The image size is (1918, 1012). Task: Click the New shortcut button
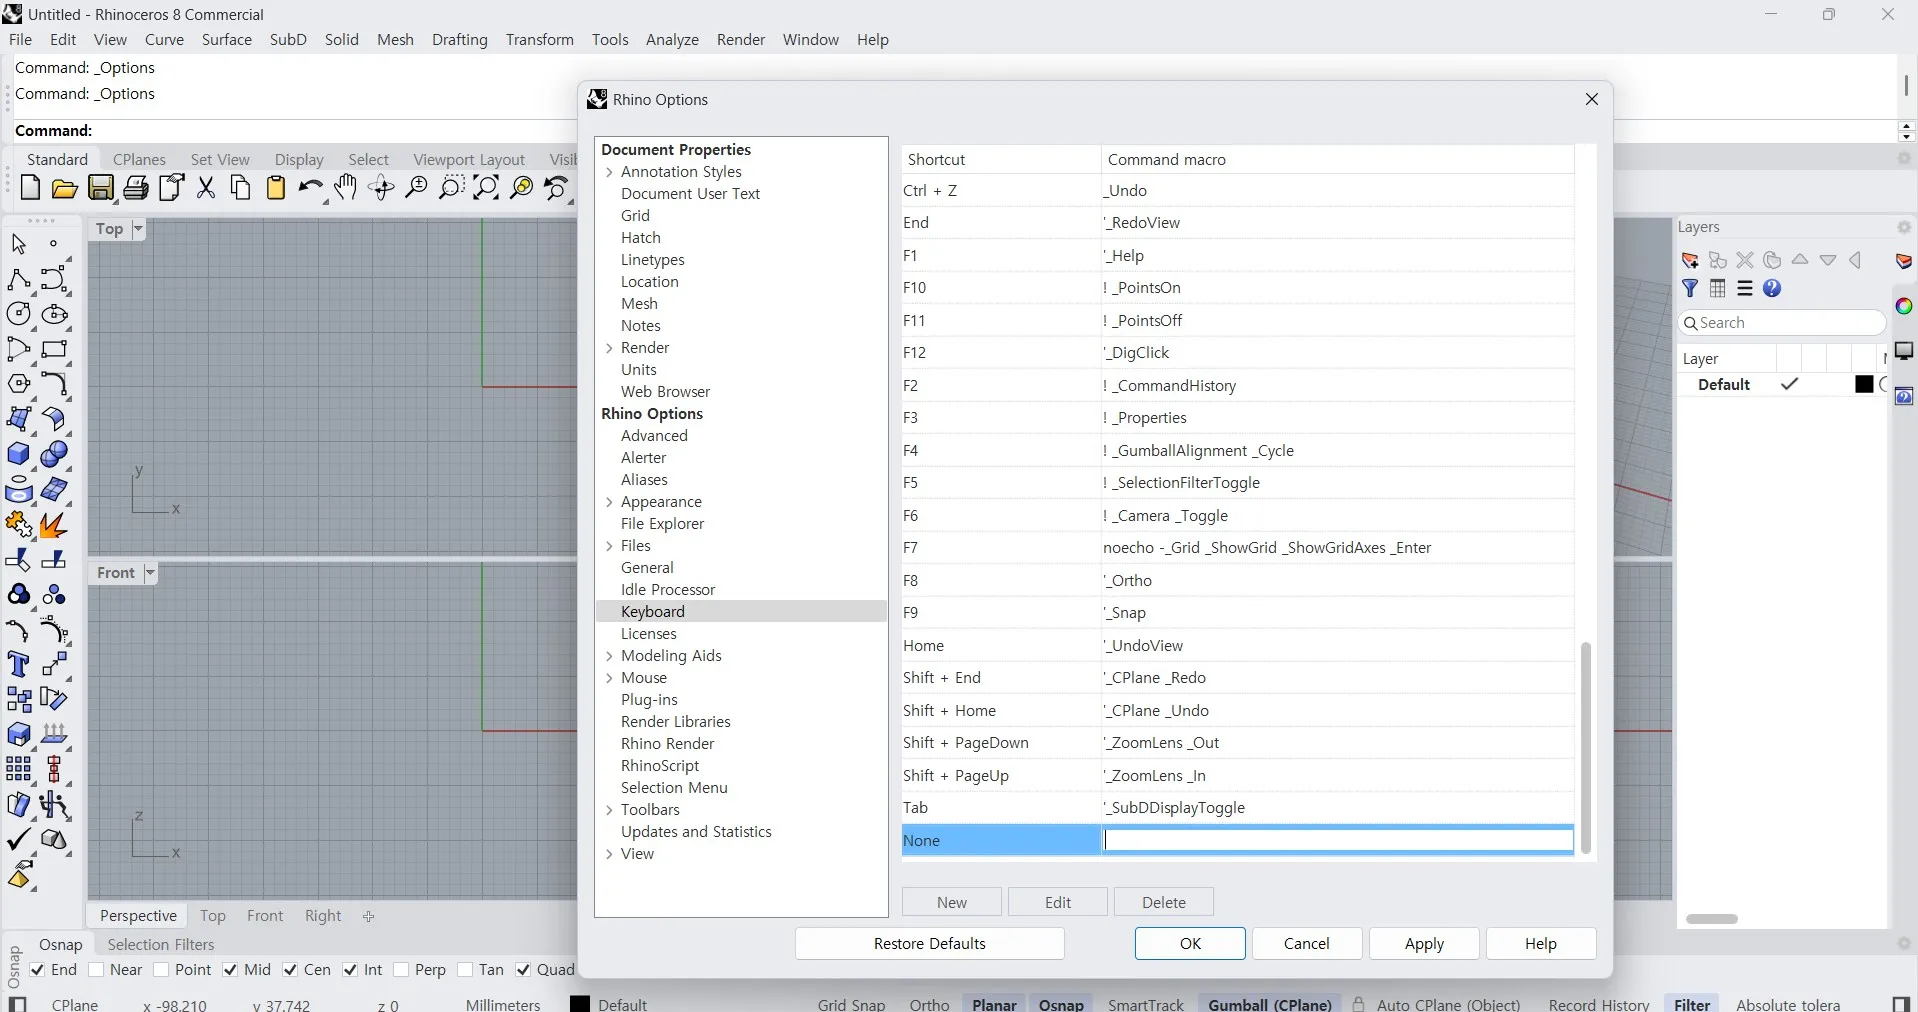(x=952, y=902)
